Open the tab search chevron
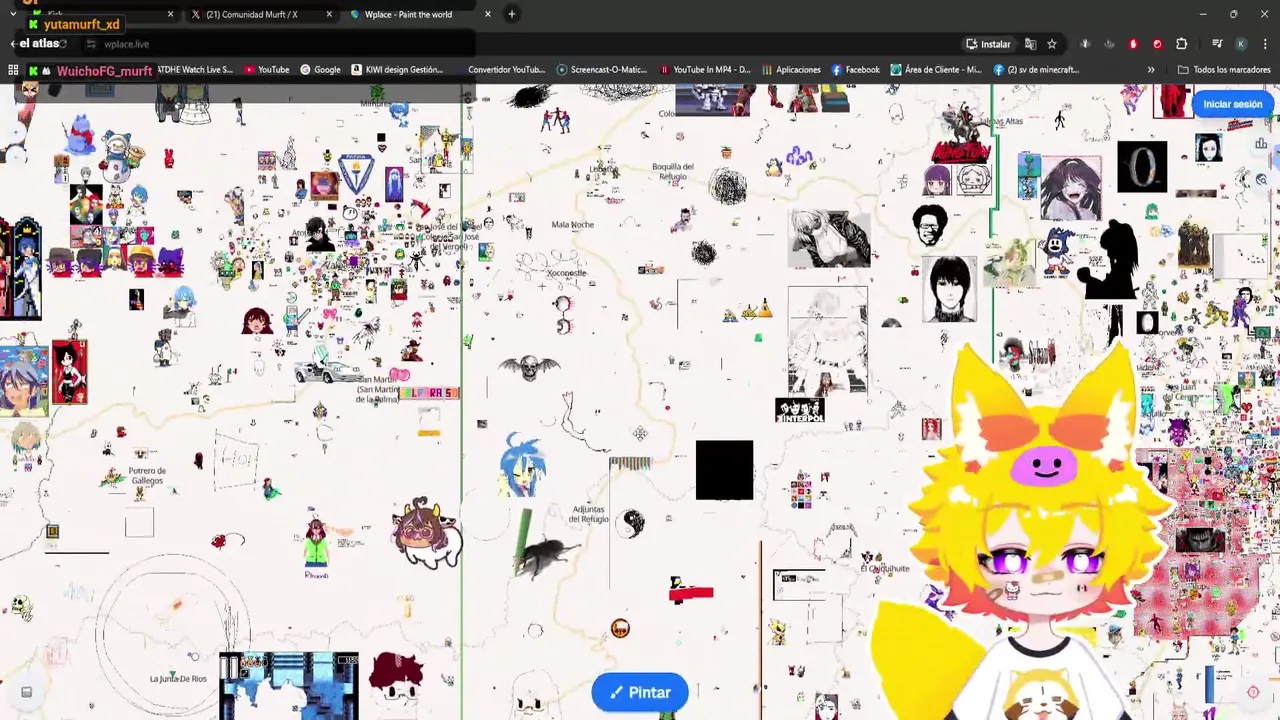Viewport: 1280px width, 720px height. tap(12, 14)
